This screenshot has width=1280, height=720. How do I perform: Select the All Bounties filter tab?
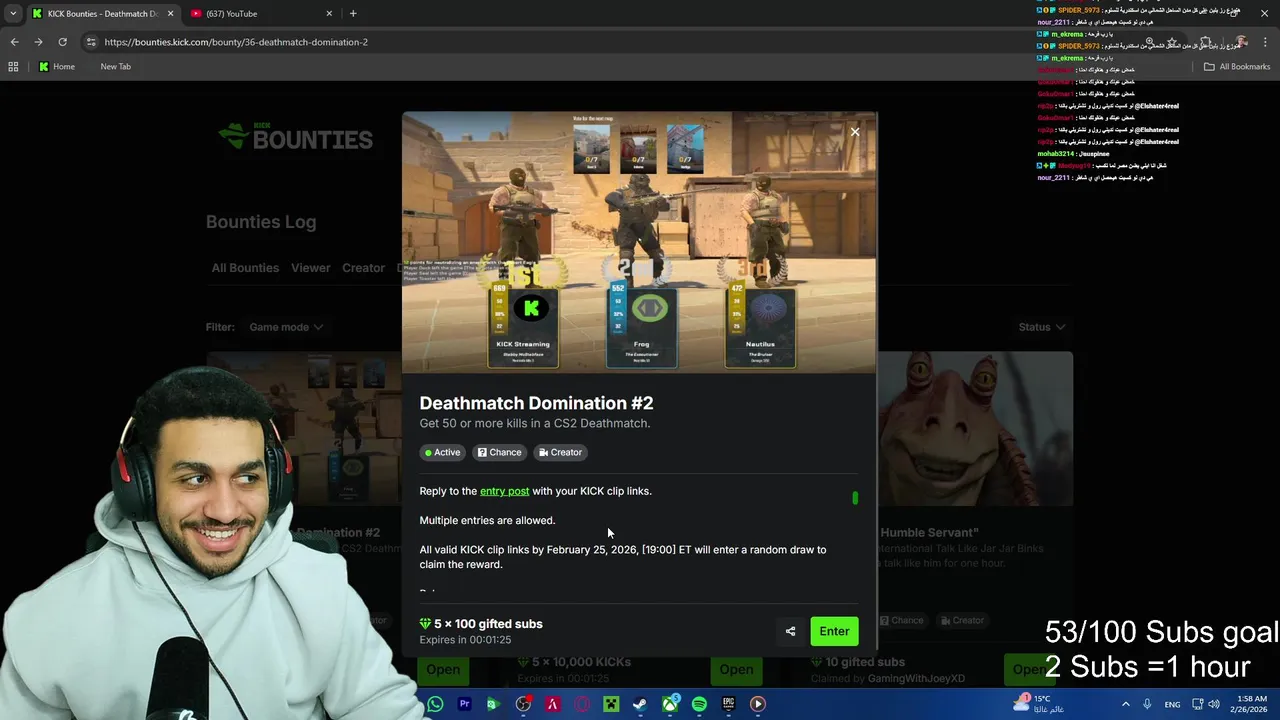245,268
